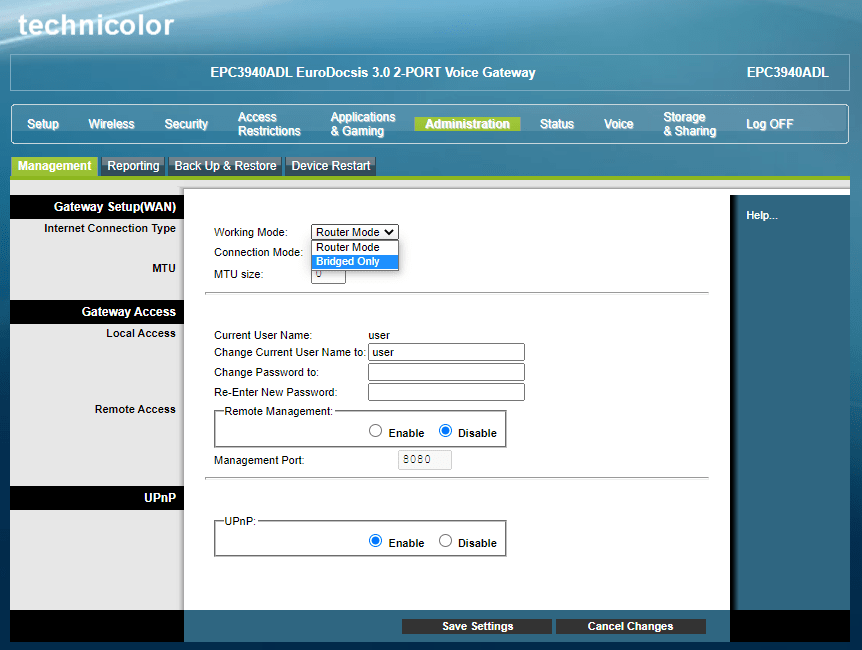Click the Change Password to field
This screenshot has width=862, height=650.
pos(446,372)
